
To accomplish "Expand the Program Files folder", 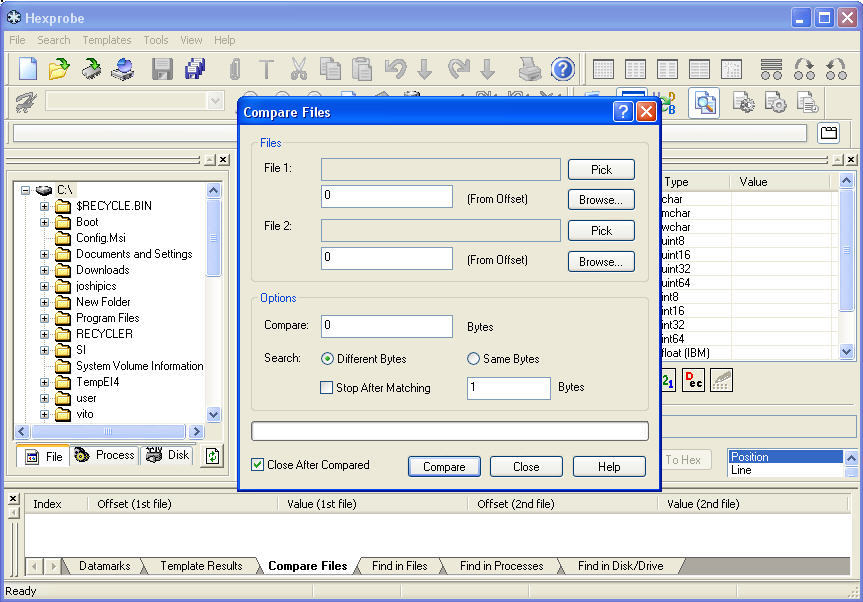I will point(45,318).
